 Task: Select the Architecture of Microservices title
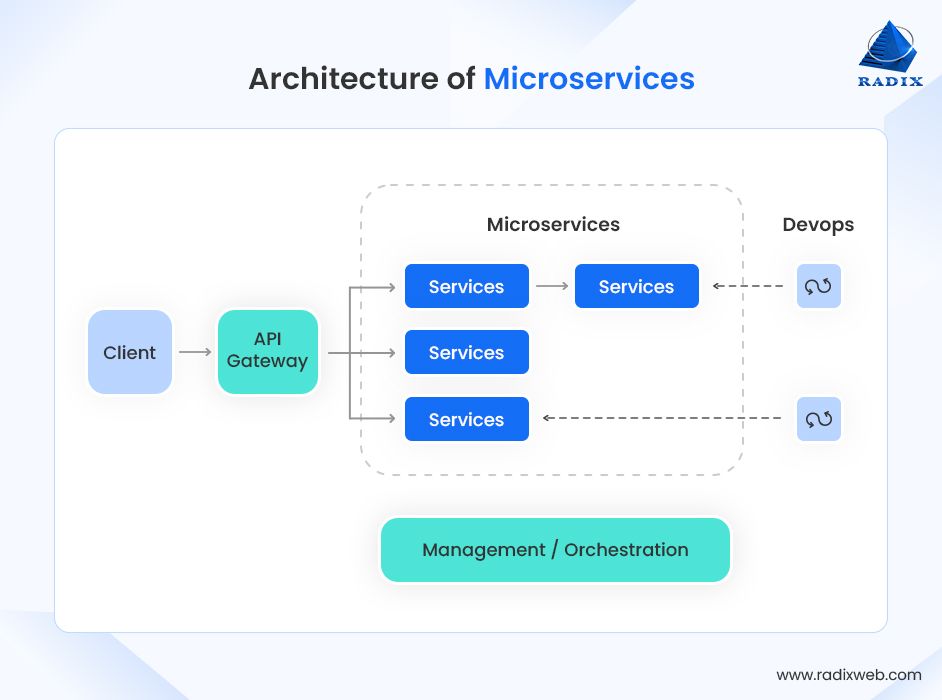471,78
